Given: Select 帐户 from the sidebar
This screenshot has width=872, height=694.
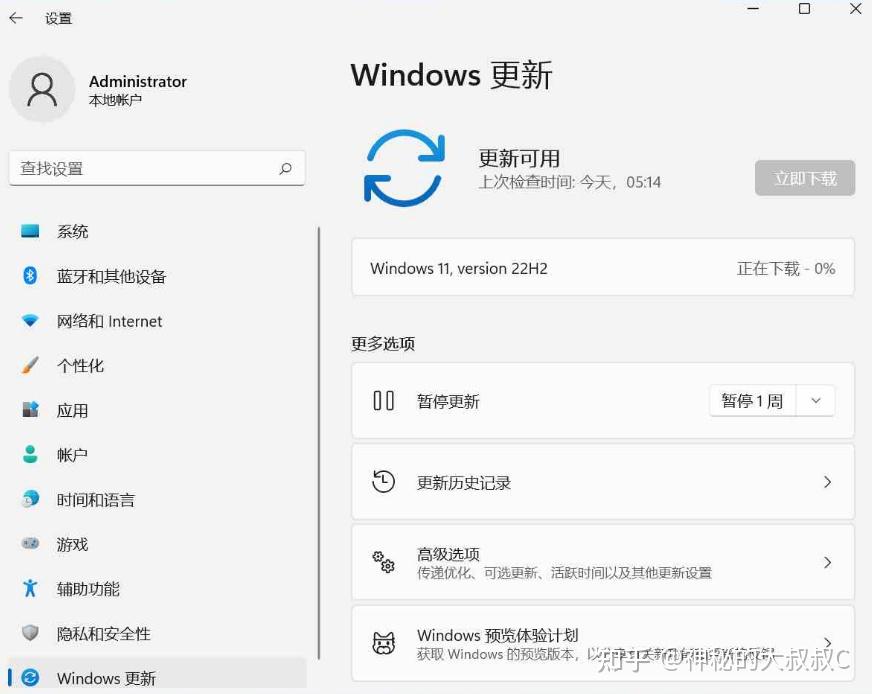Looking at the screenshot, I should [72, 454].
